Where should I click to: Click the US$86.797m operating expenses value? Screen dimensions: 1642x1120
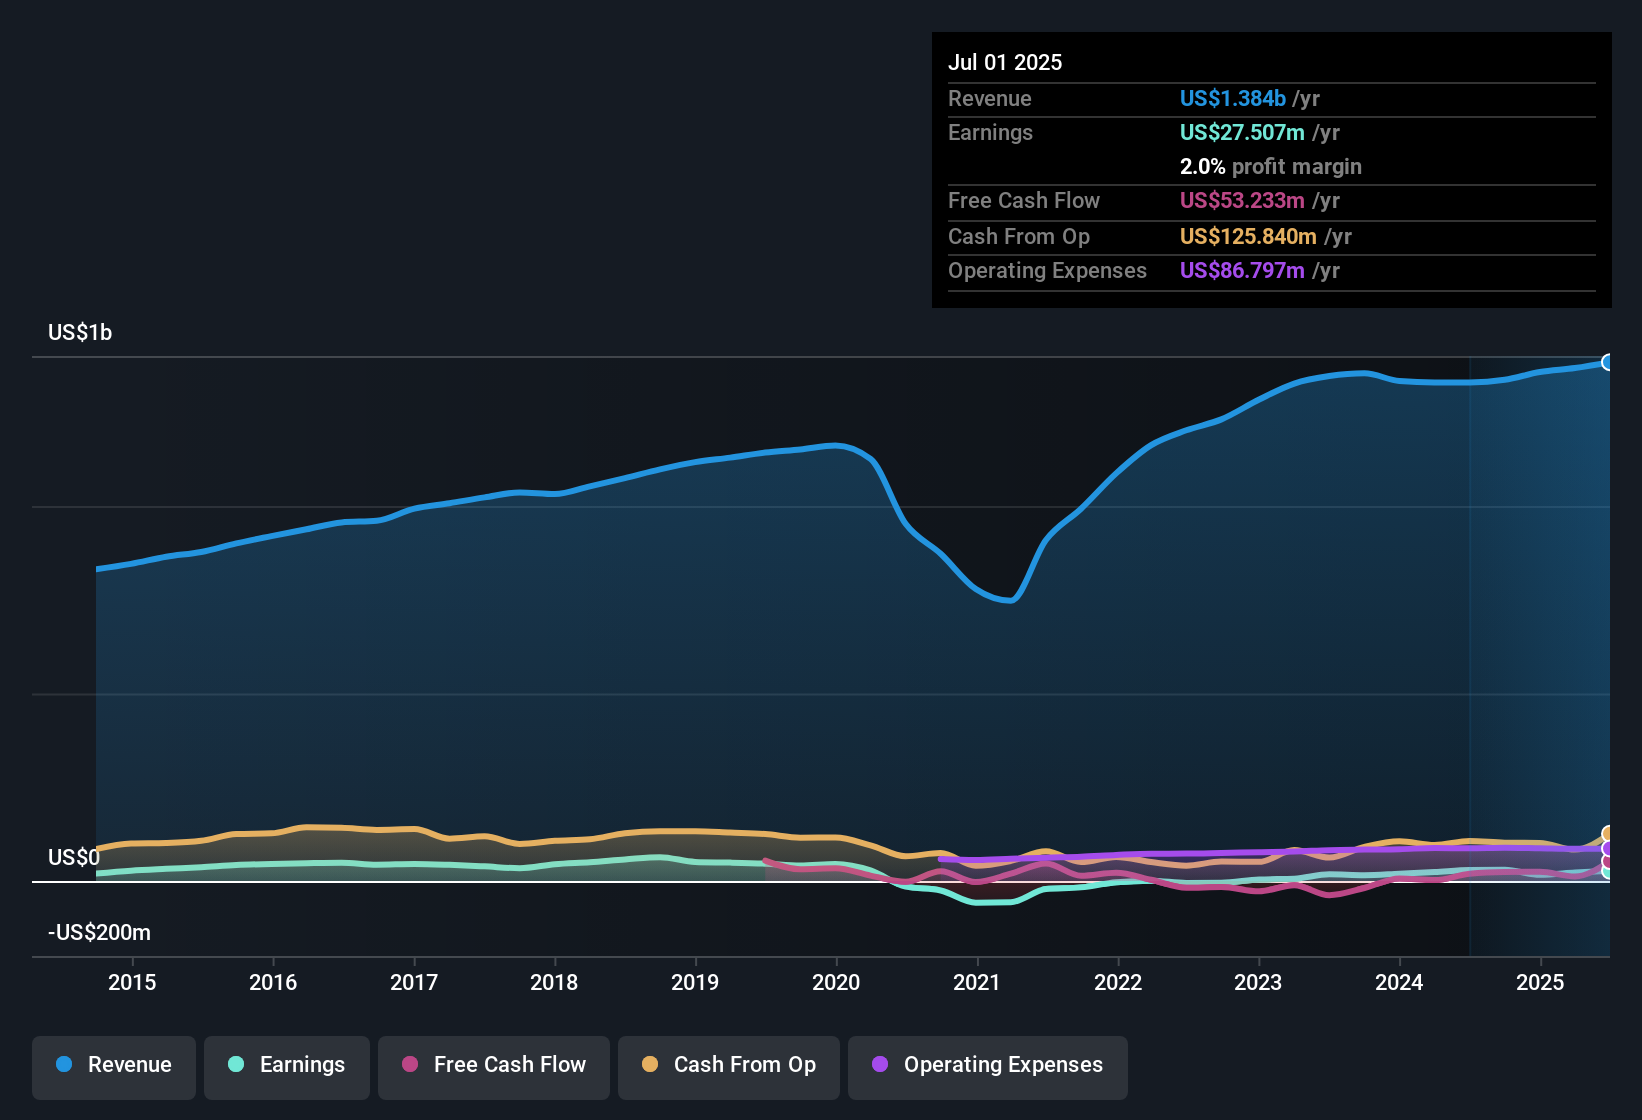coord(1241,270)
